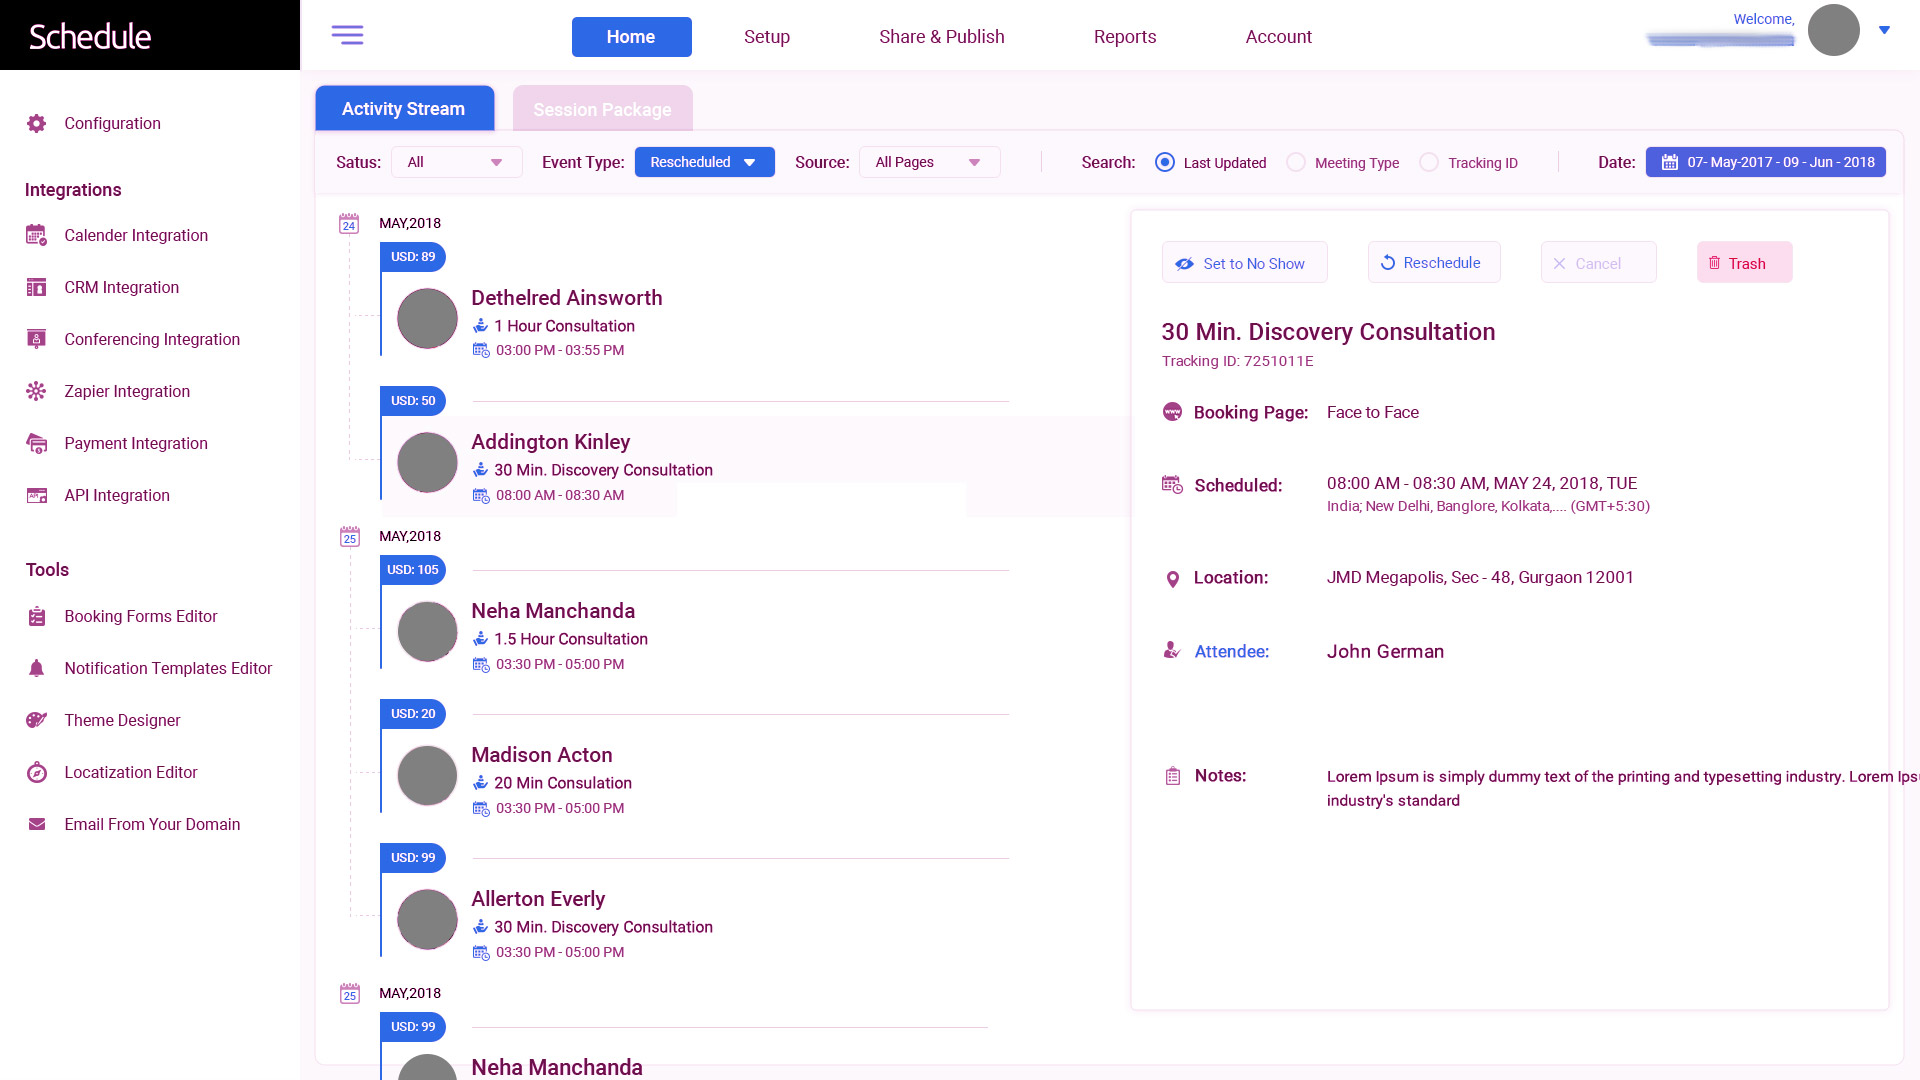Click the Conferencing Integration icon
Screen dimensions: 1920x1080
pos(37,339)
